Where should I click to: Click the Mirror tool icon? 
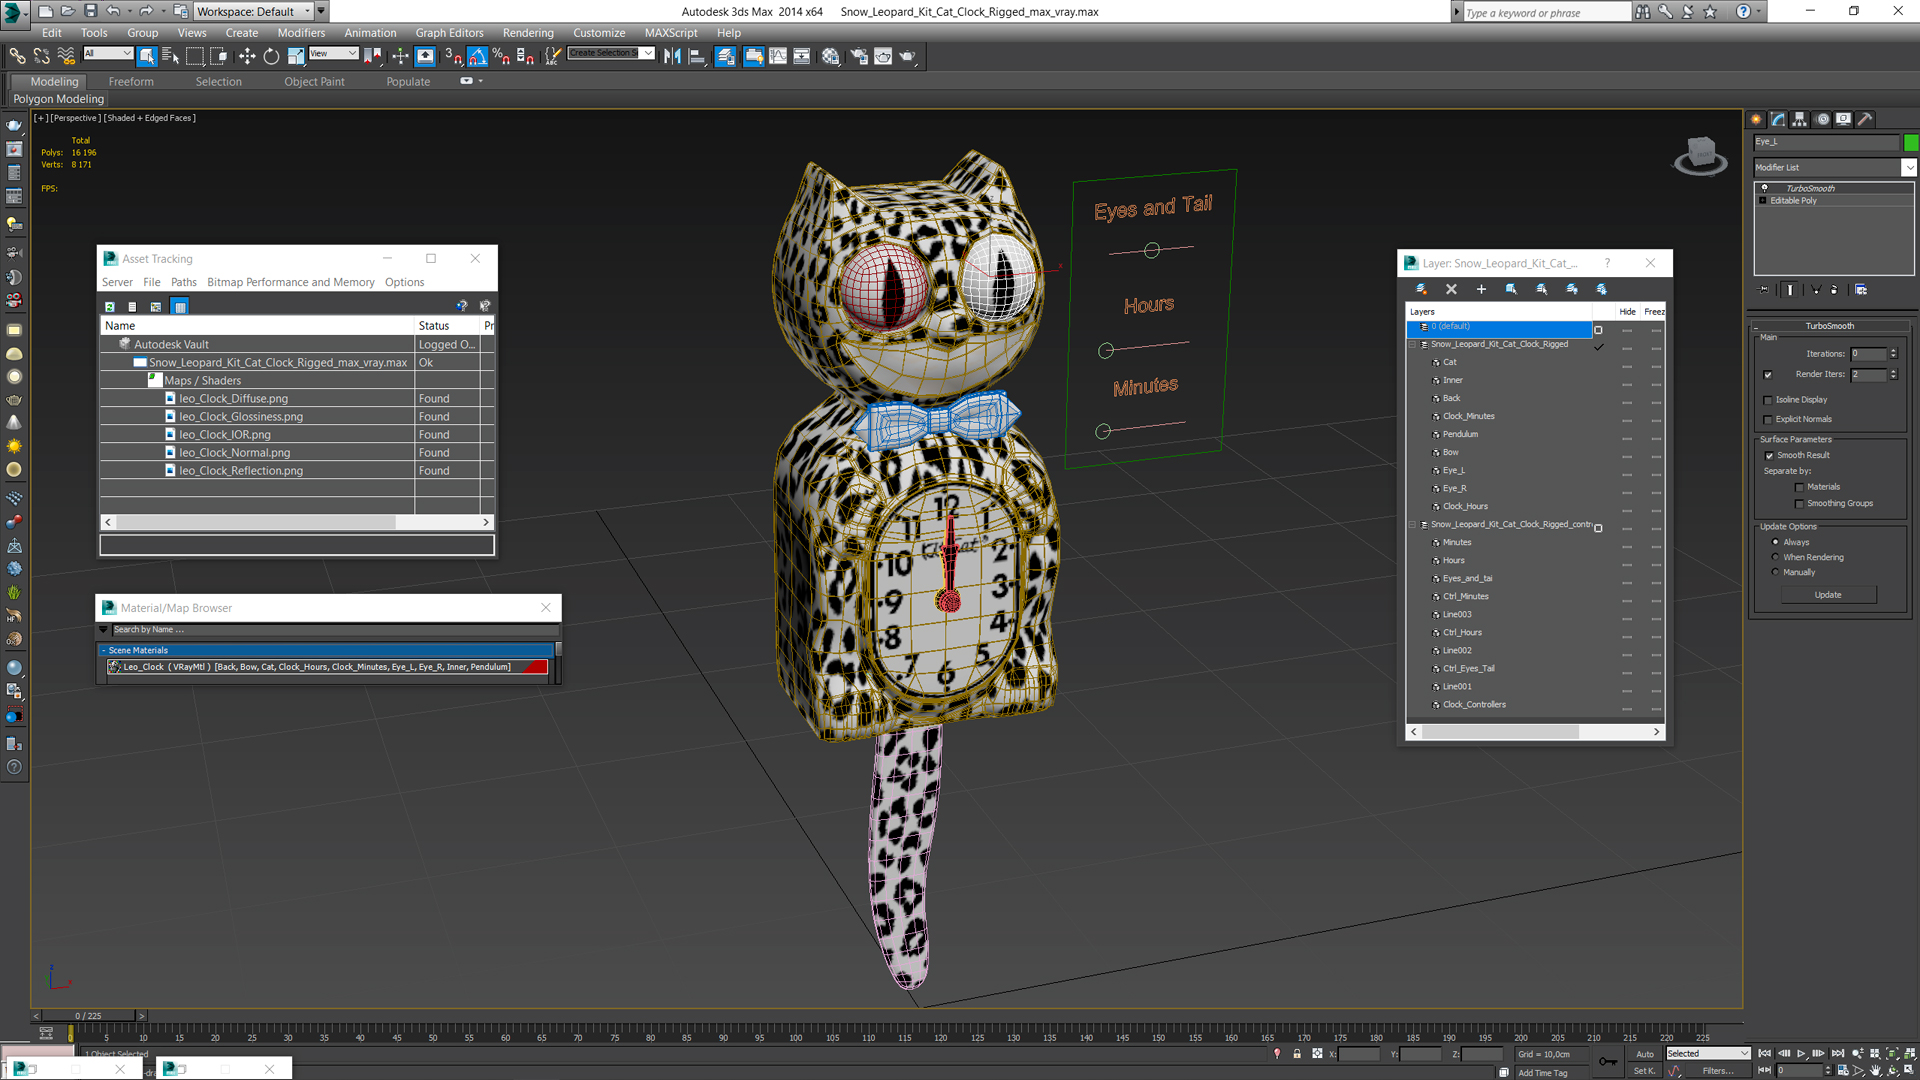pyautogui.click(x=672, y=56)
